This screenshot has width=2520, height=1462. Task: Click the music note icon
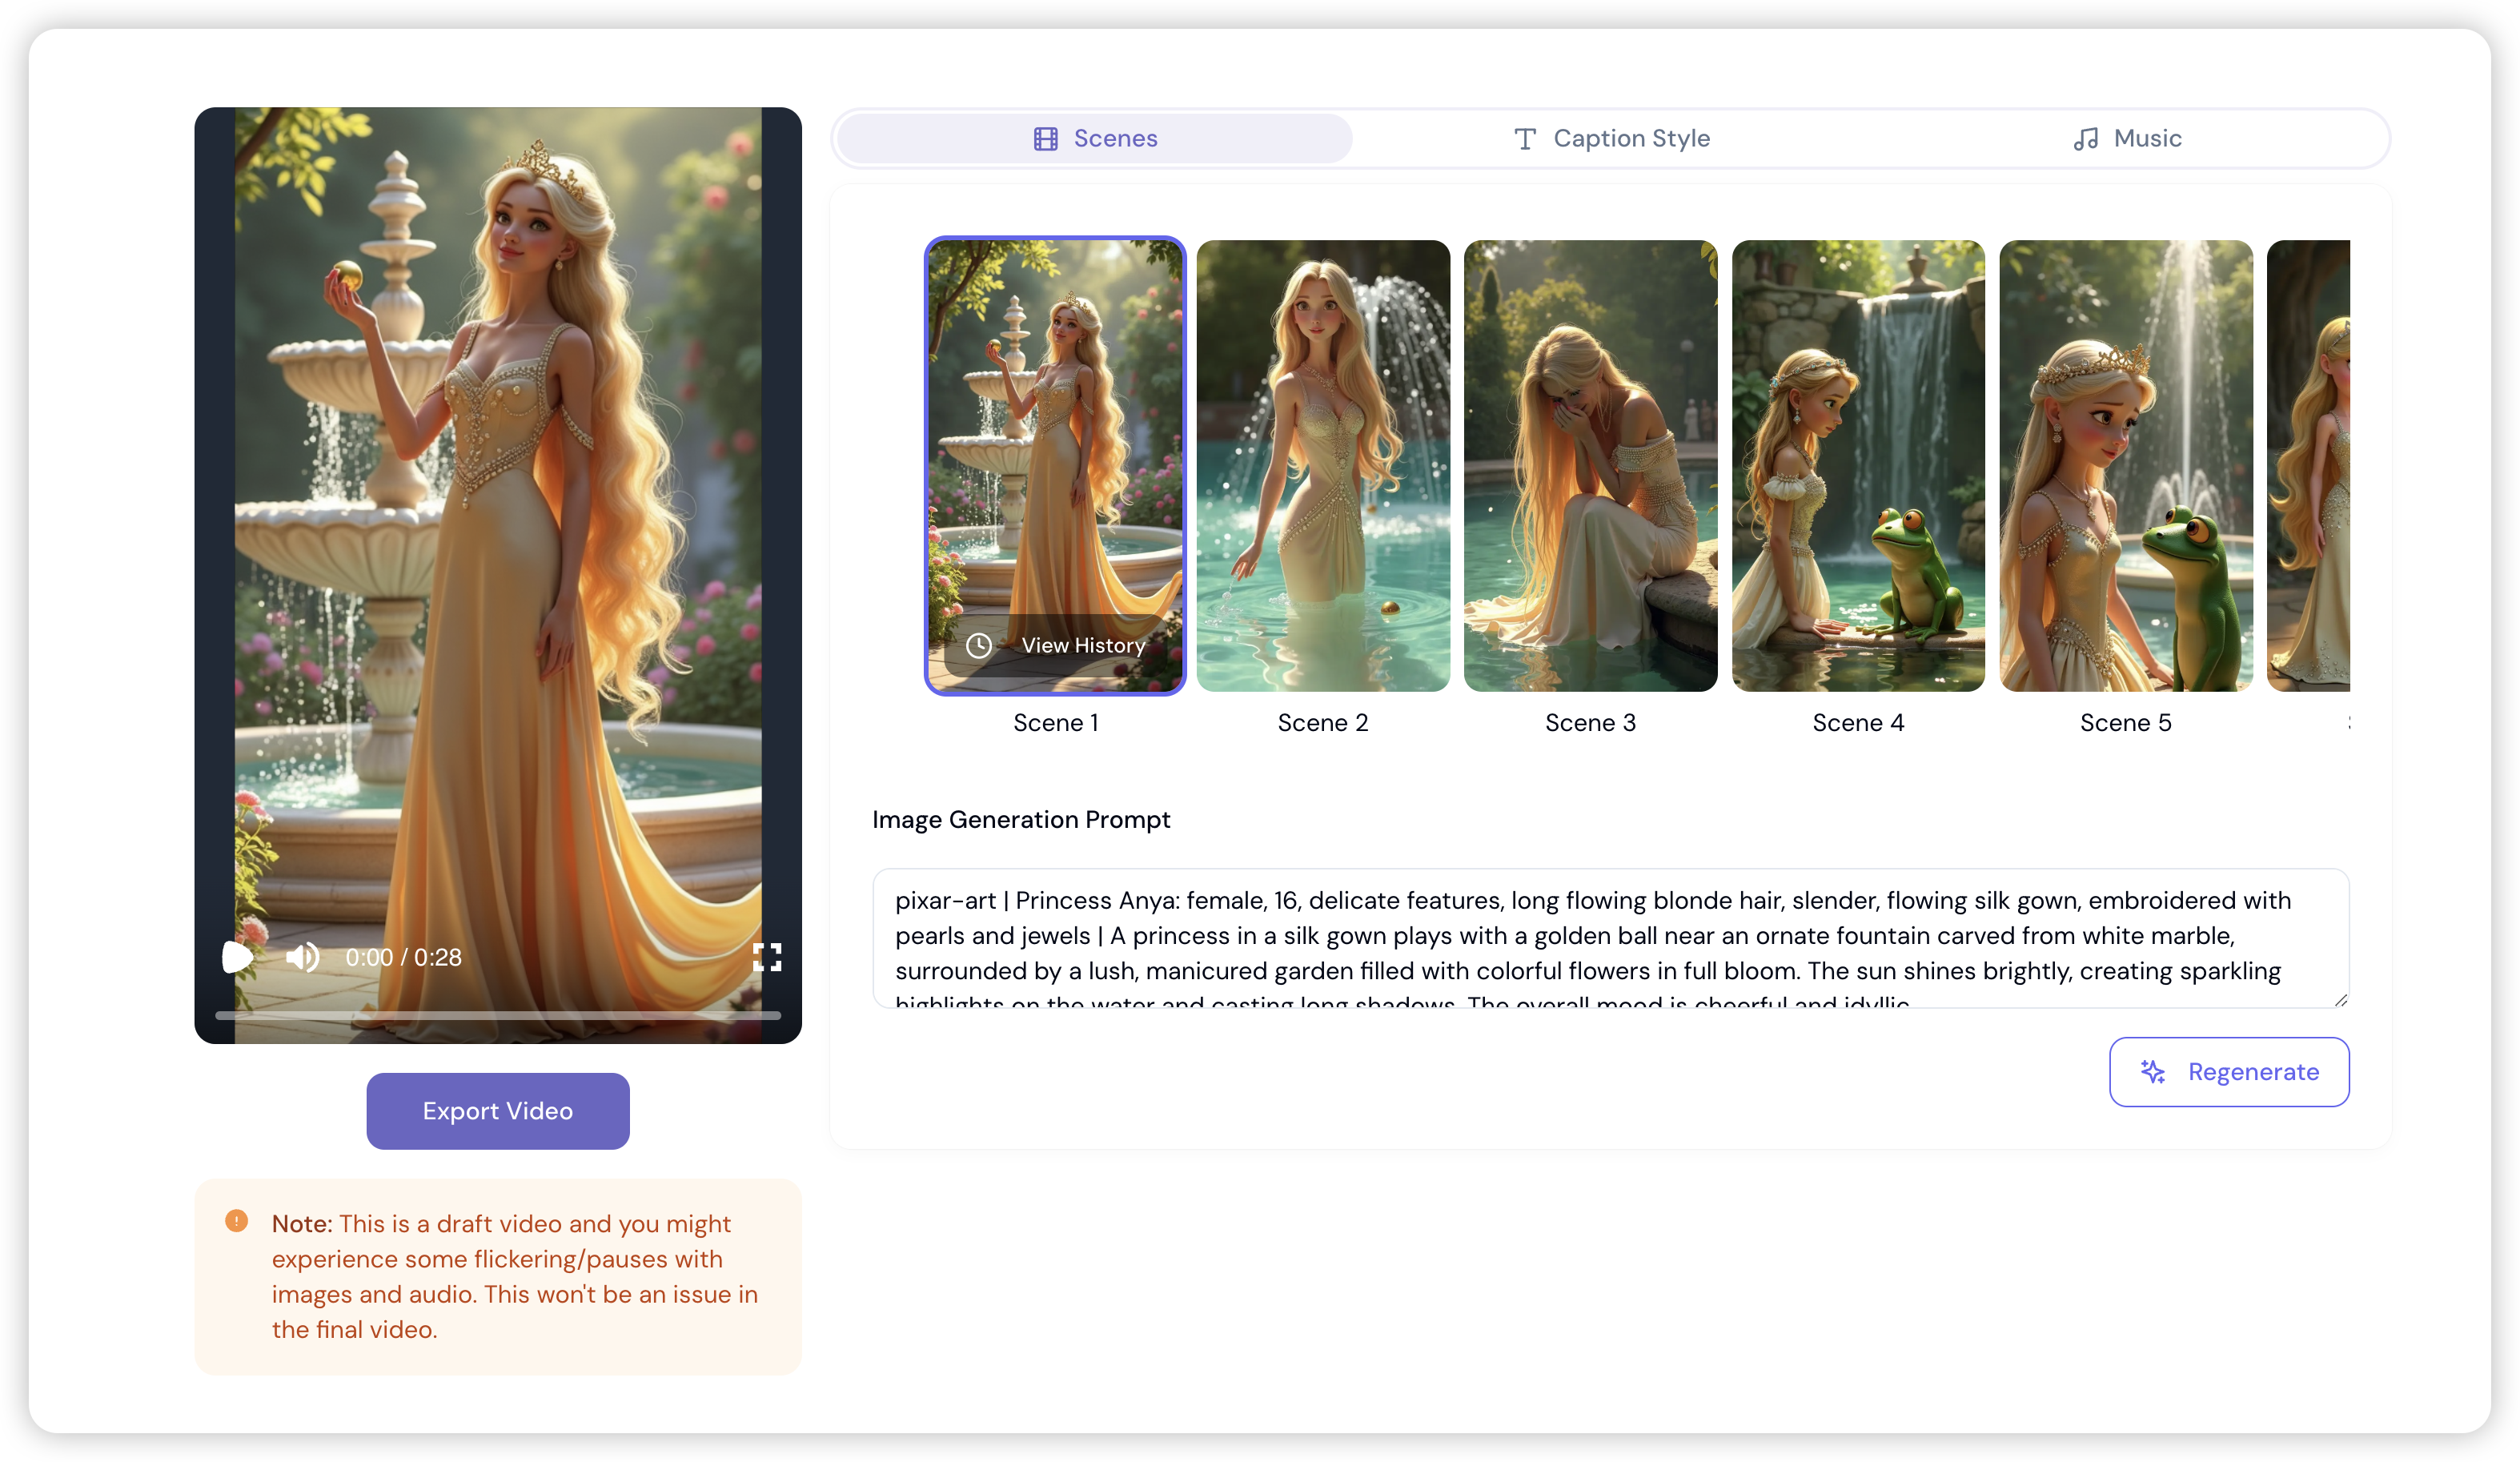click(2085, 139)
